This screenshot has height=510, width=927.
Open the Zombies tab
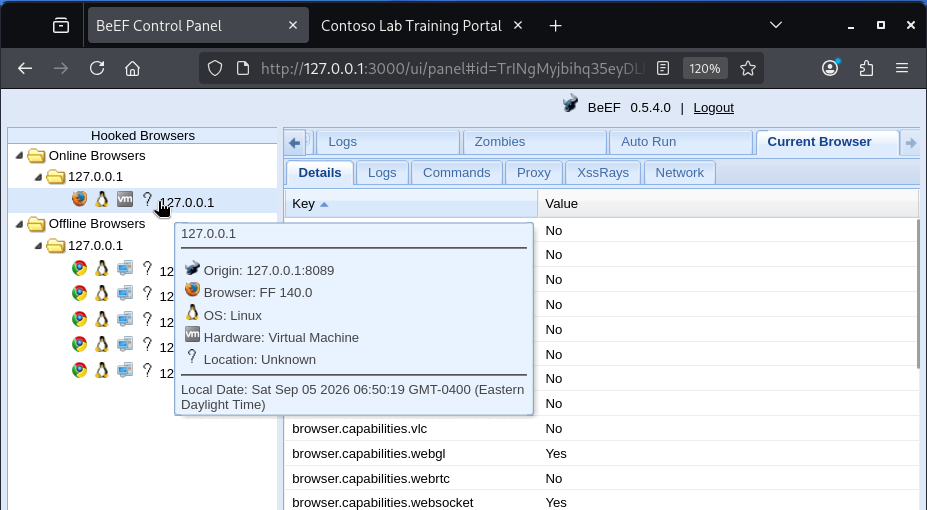tap(535, 142)
